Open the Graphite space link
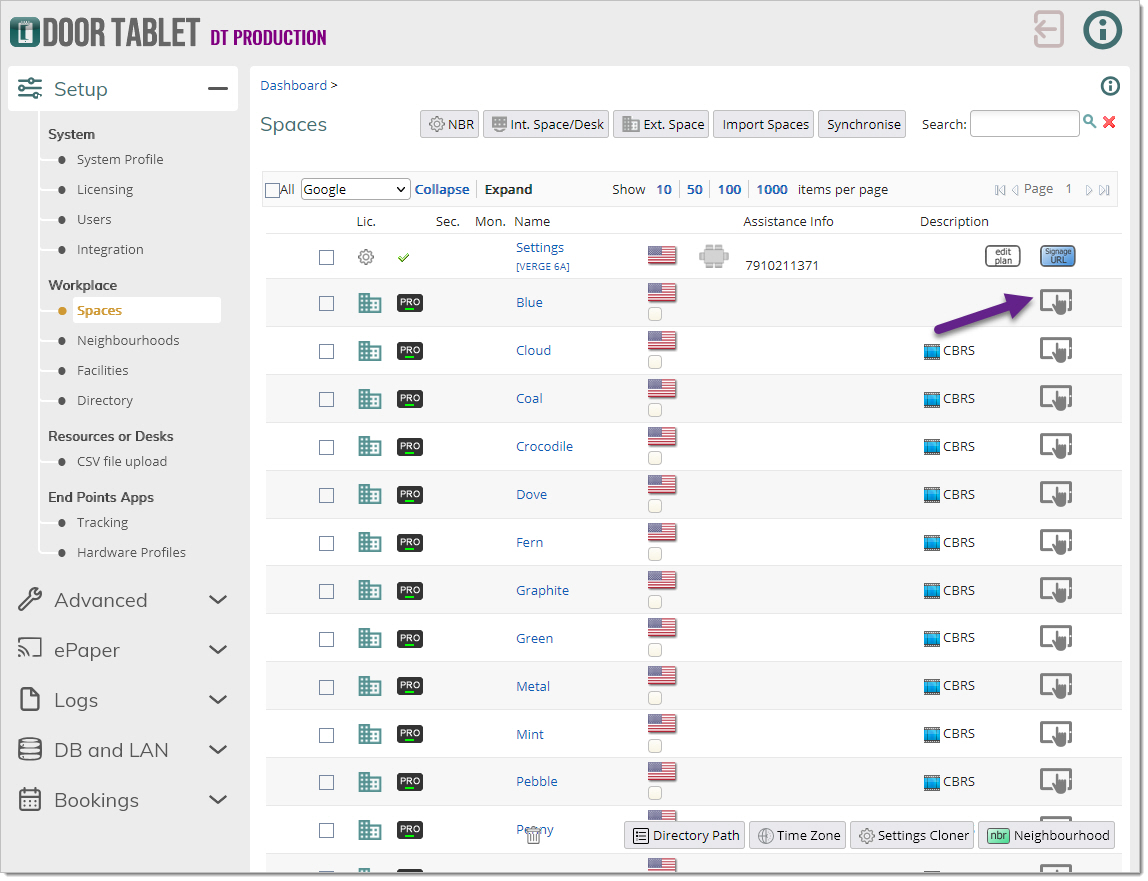The width and height of the screenshot is (1148, 881). click(x=542, y=590)
